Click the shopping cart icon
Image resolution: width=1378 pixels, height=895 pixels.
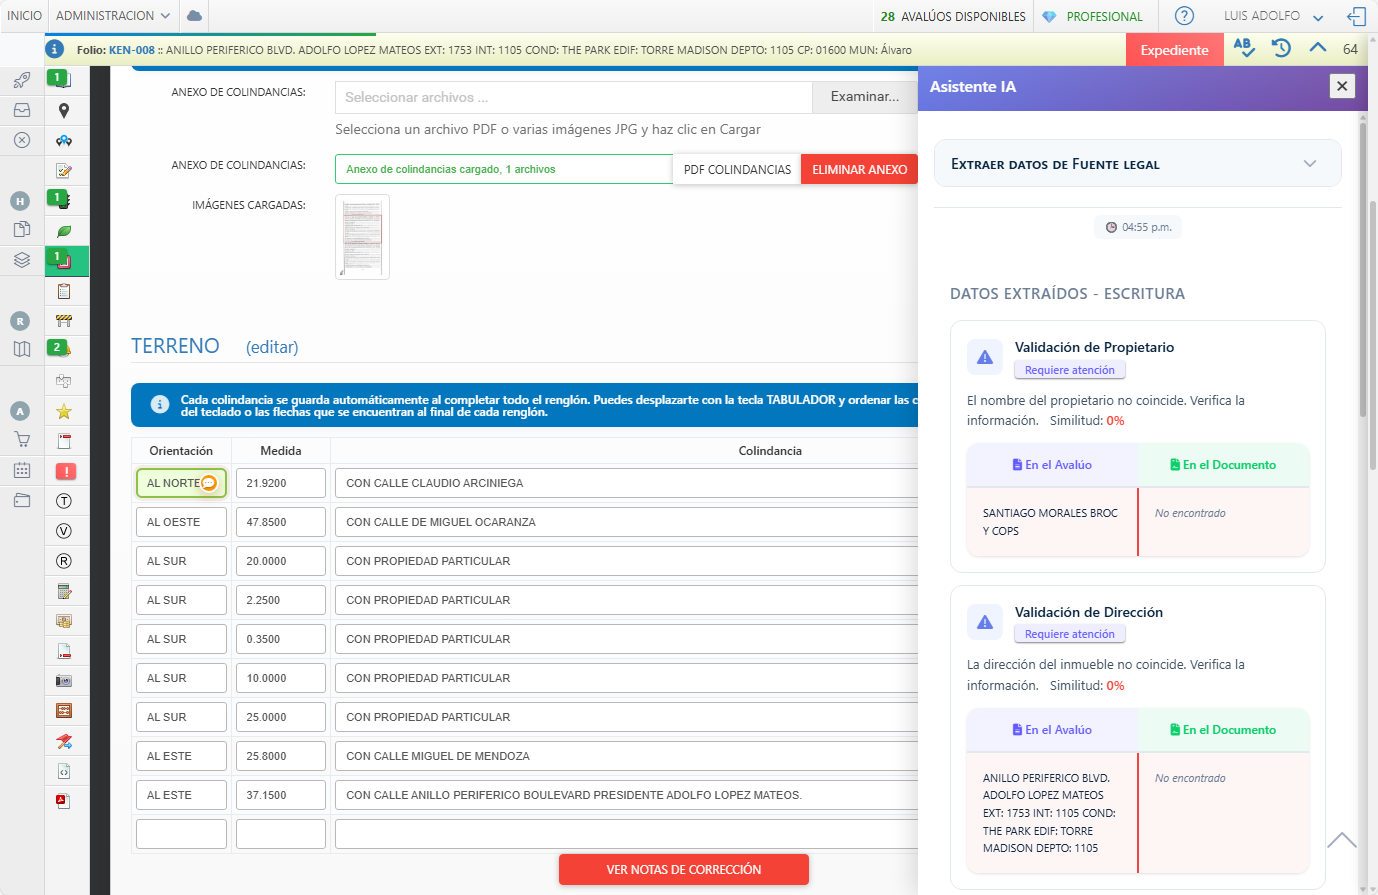[x=22, y=439]
